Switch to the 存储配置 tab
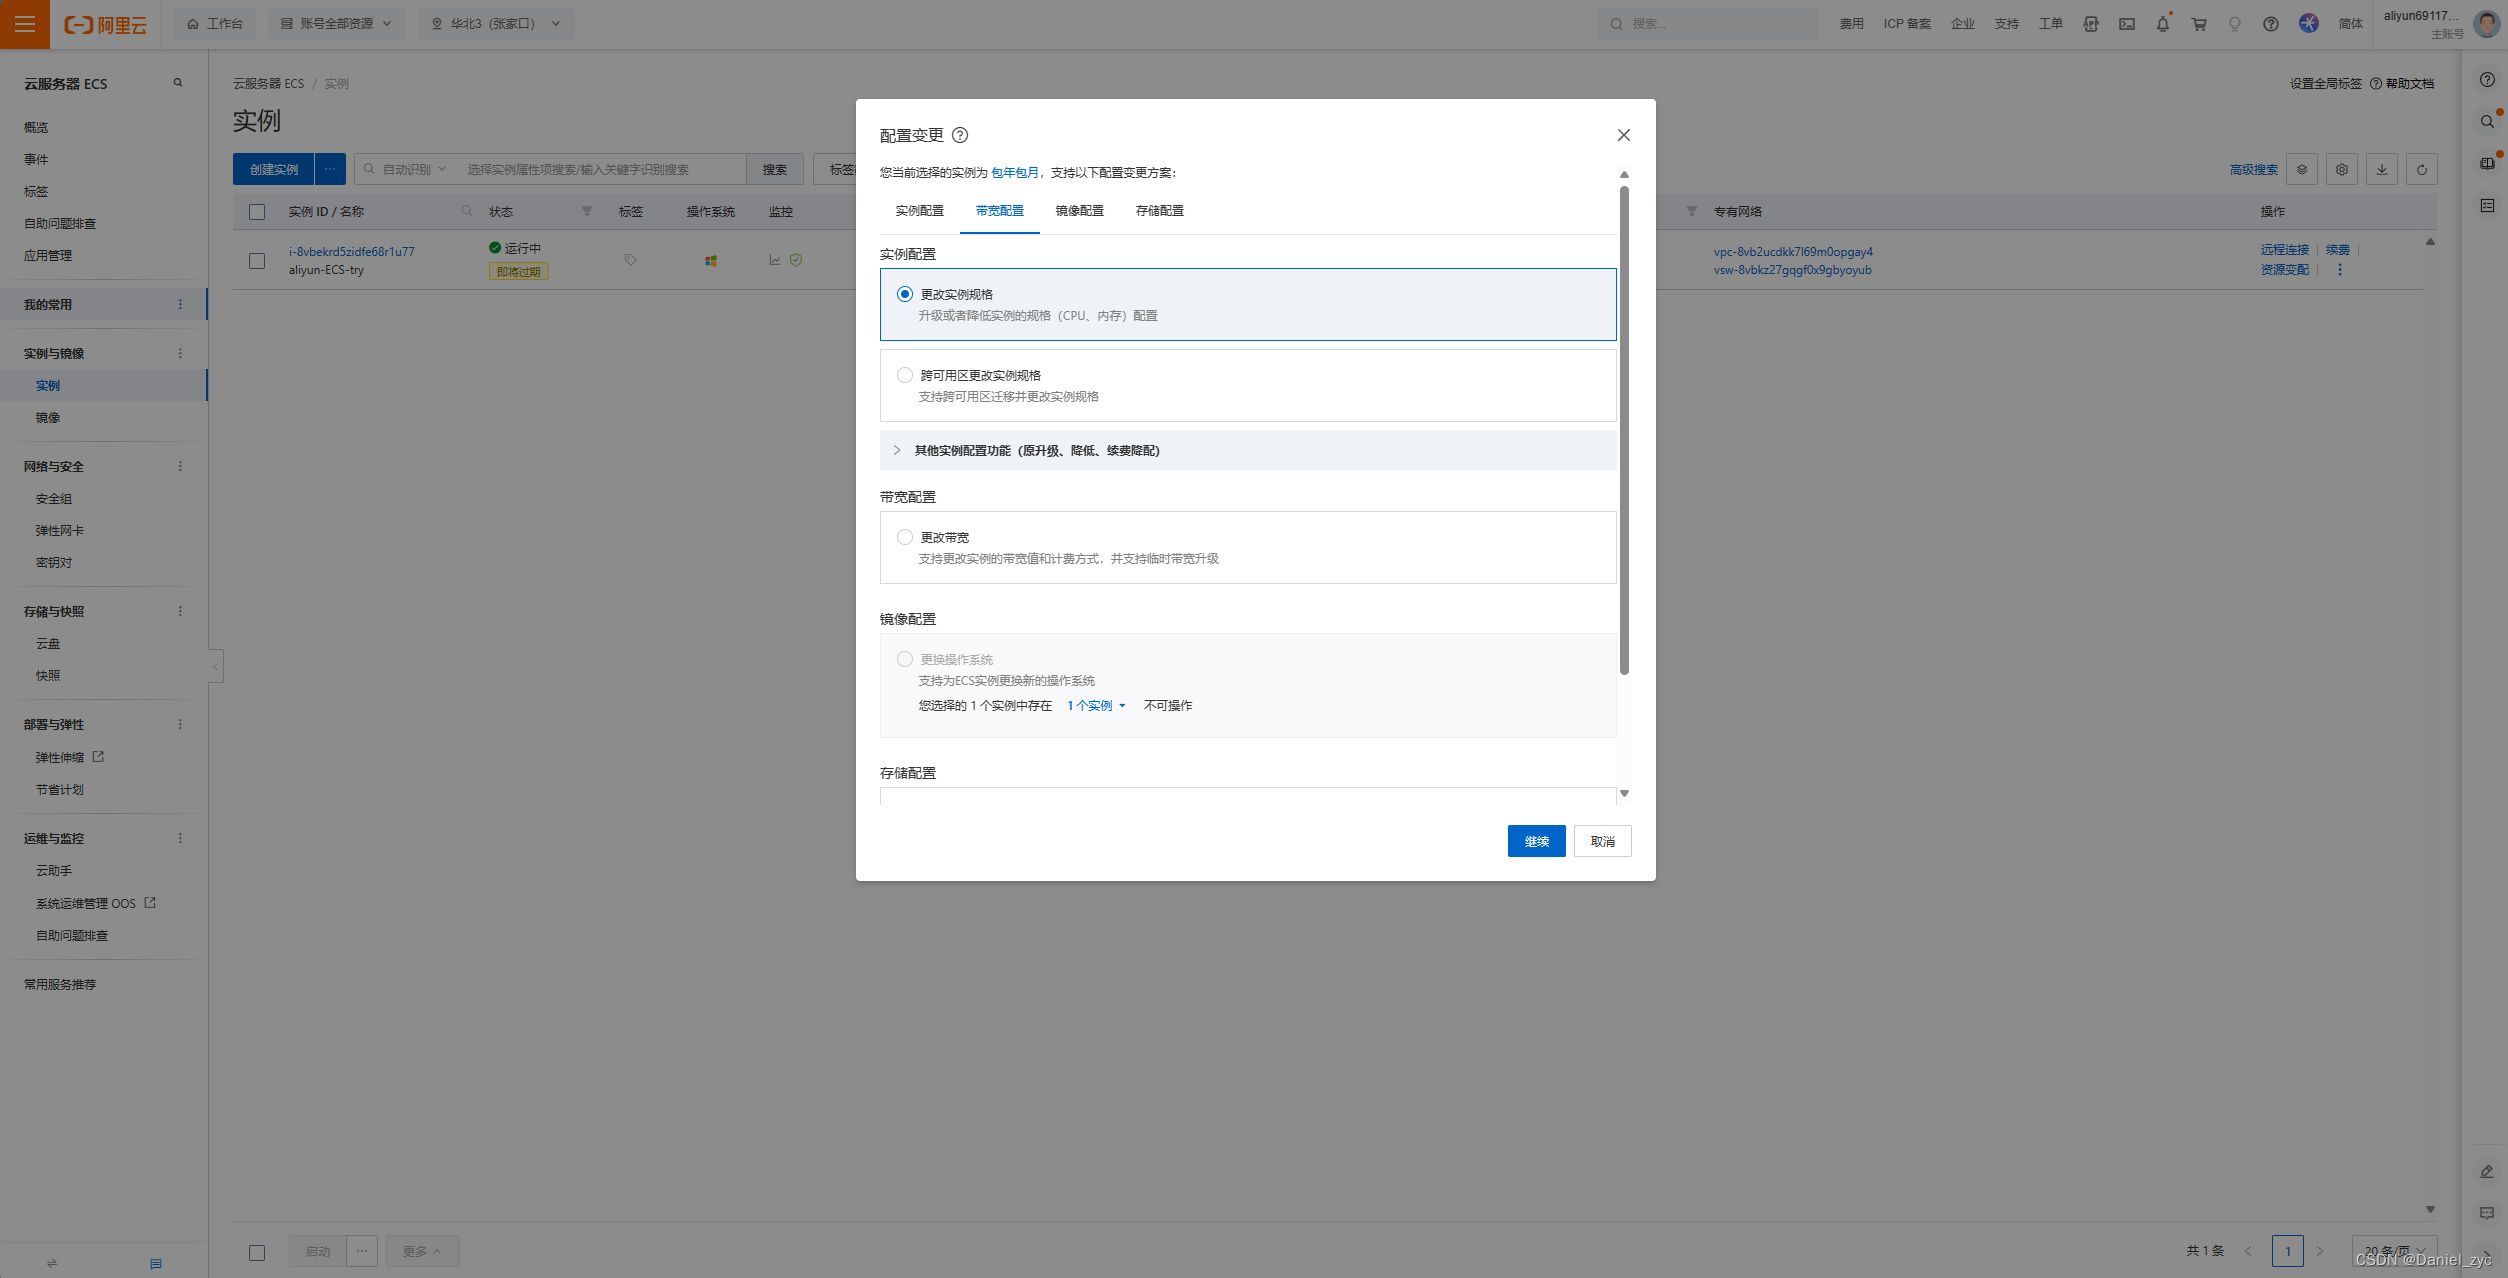 [1159, 211]
